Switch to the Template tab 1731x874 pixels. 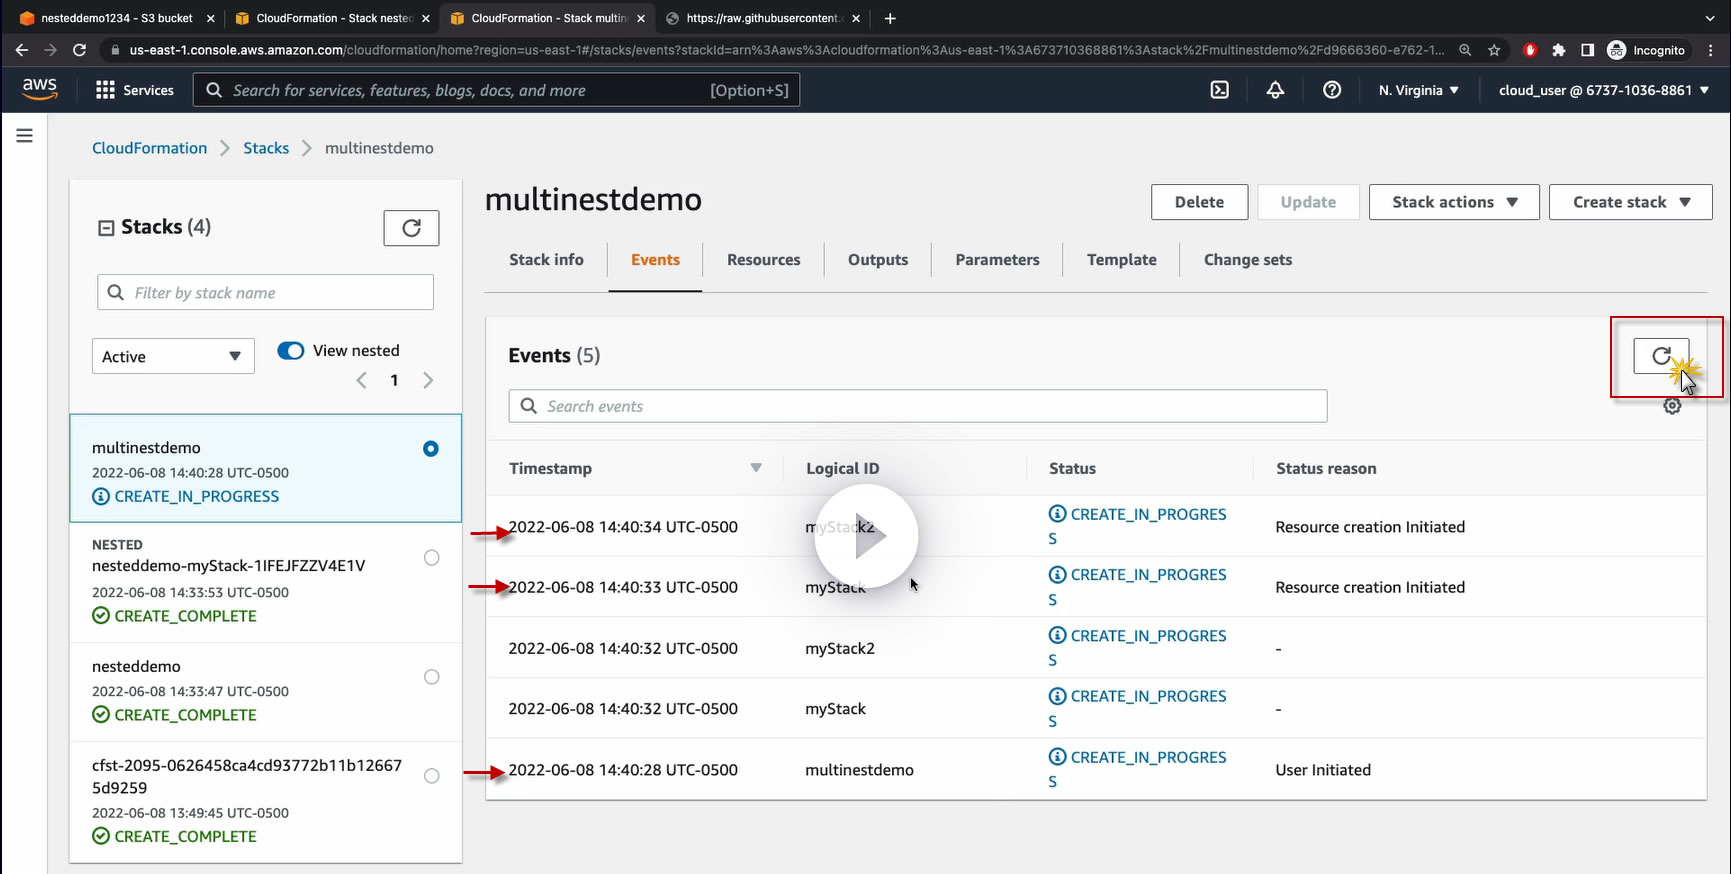point(1121,260)
